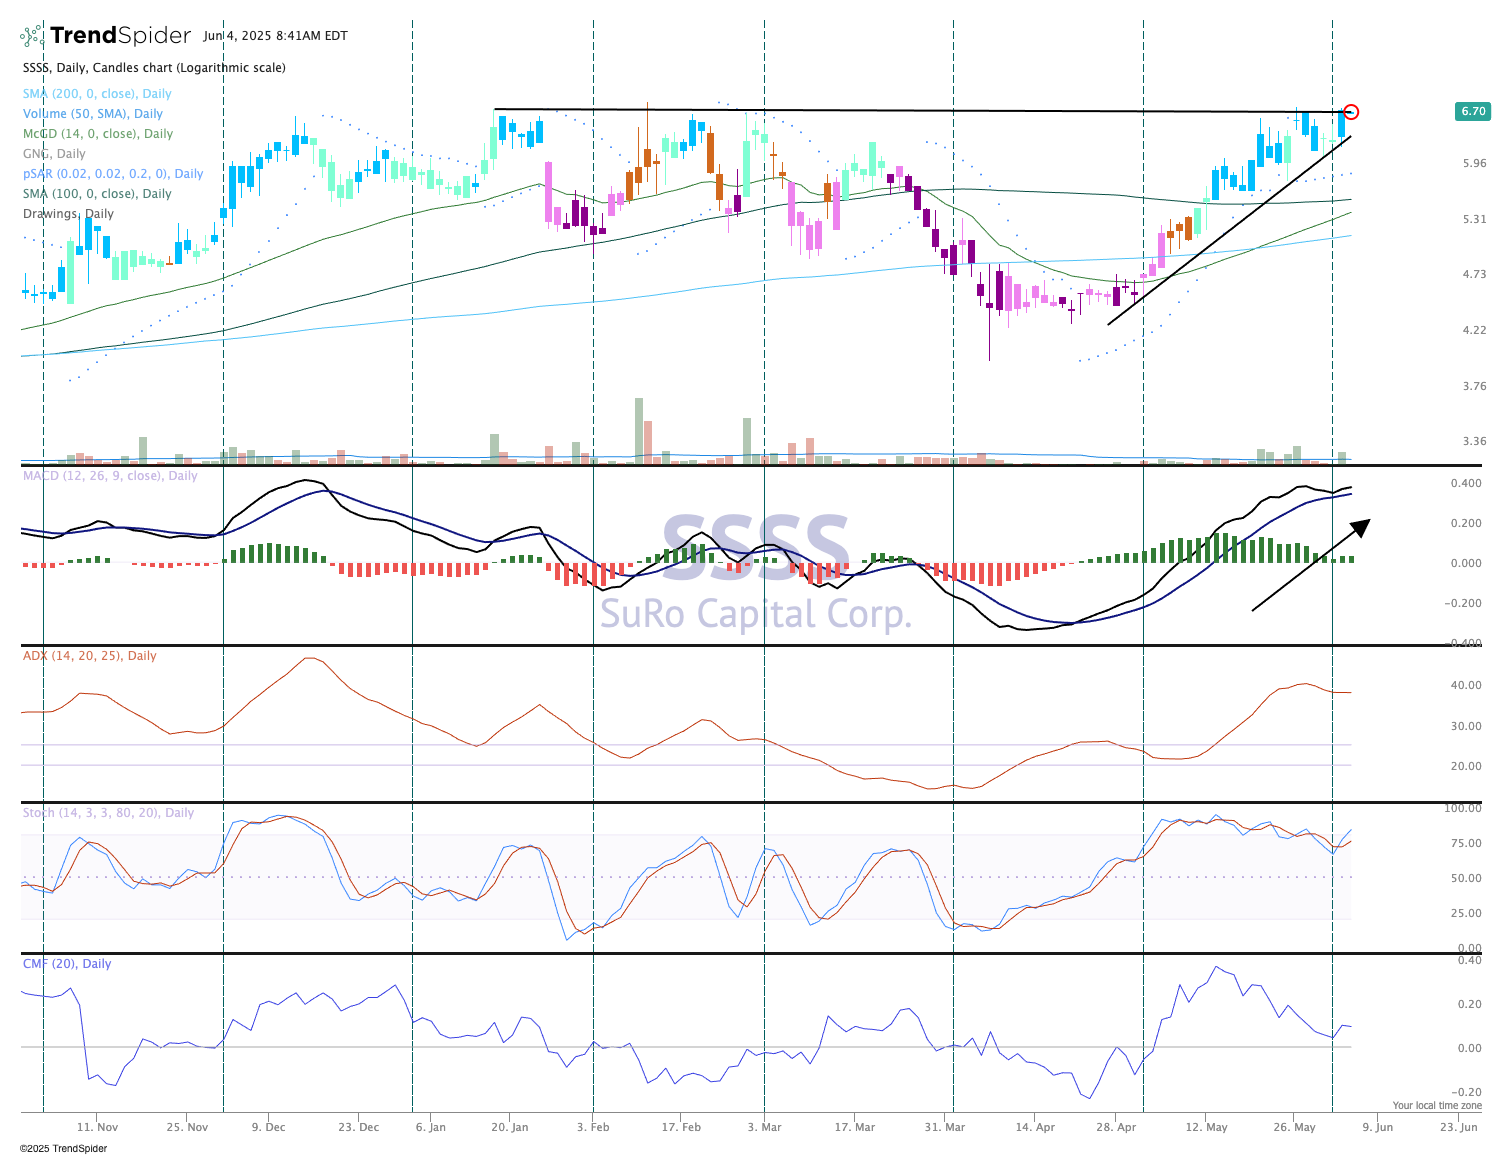Open the McGD (14, 0, close) indicator settings
The height and width of the screenshot is (1158, 1512).
click(x=98, y=134)
